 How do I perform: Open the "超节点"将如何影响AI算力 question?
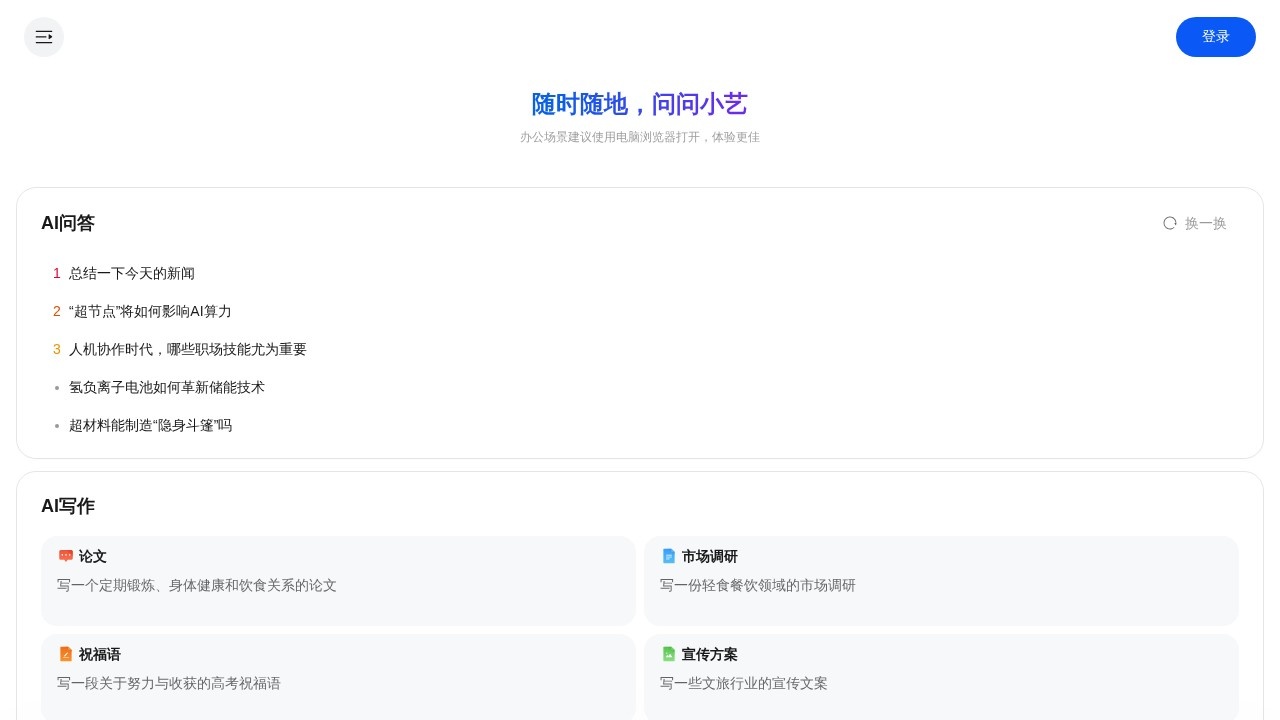[150, 311]
